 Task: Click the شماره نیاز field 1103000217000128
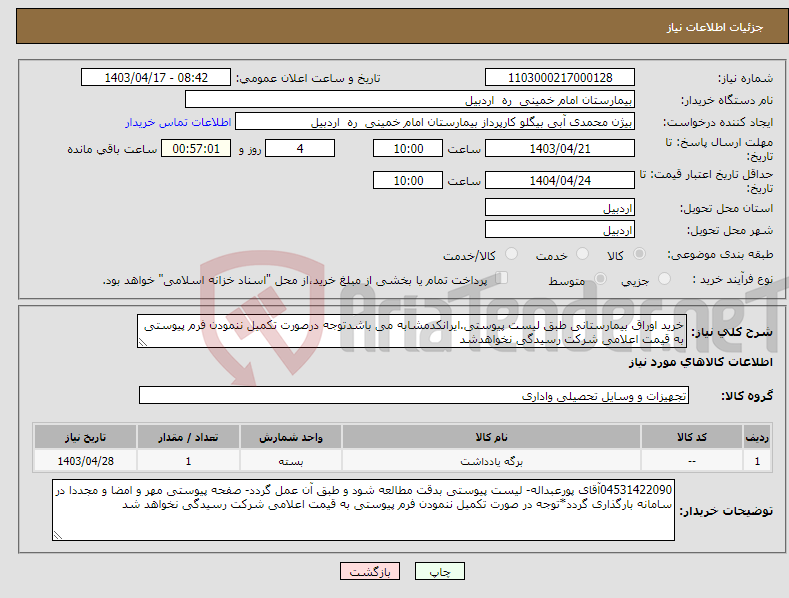[x=560, y=78]
